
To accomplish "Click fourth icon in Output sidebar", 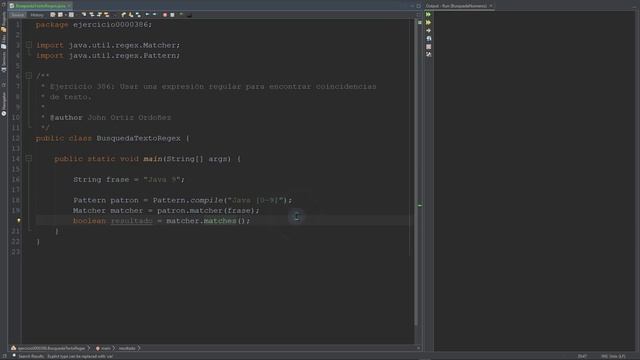I will [x=428, y=38].
